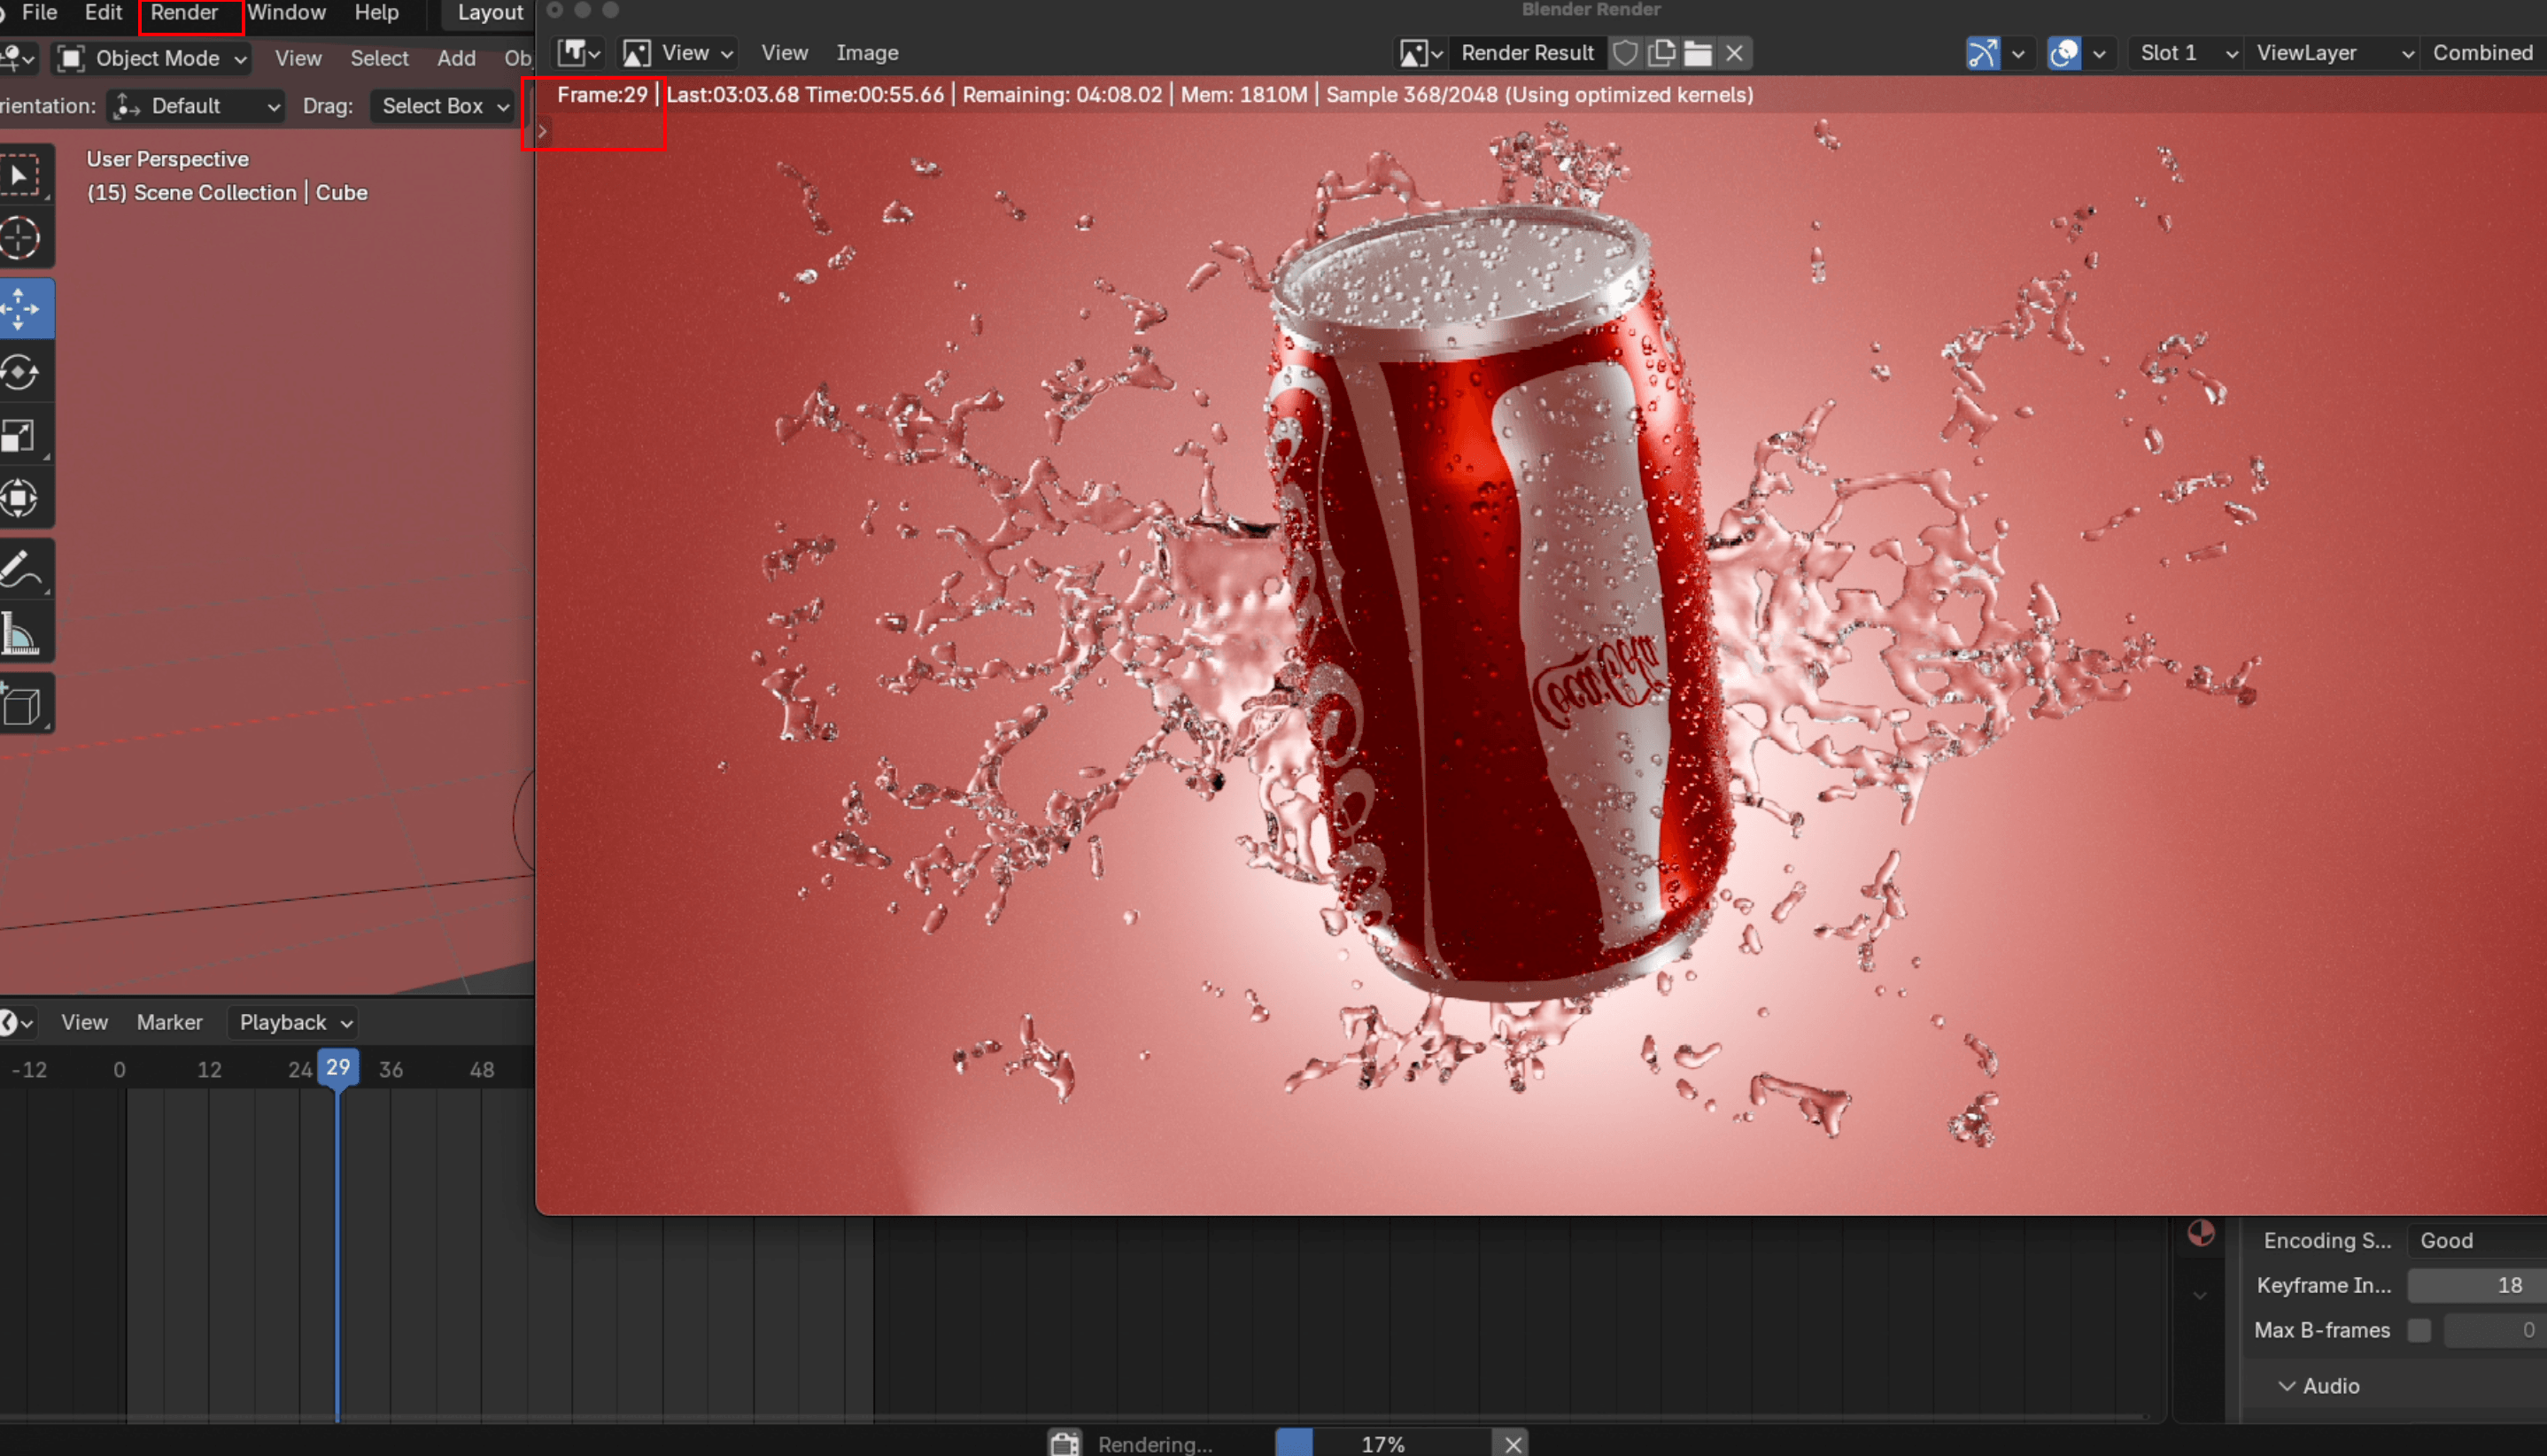Click the properties tabs scroll-down chevron
The image size is (2547, 1456).
tap(2200, 1296)
